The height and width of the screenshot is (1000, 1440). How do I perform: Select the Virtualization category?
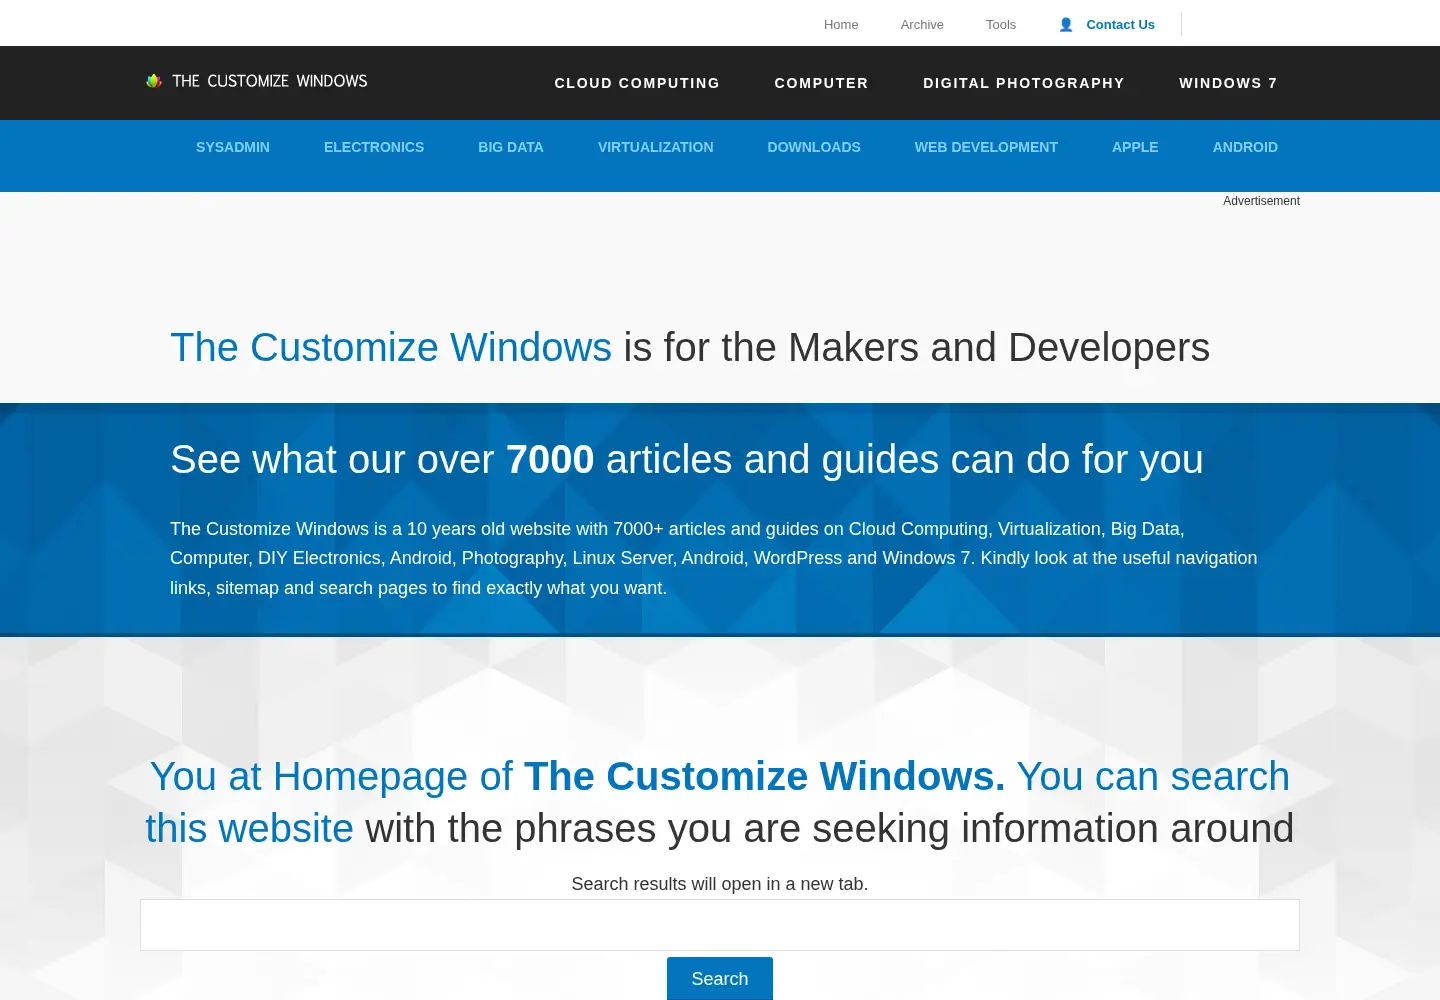coord(656,147)
